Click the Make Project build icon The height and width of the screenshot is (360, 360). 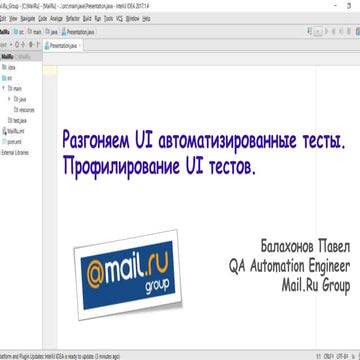coord(310,32)
